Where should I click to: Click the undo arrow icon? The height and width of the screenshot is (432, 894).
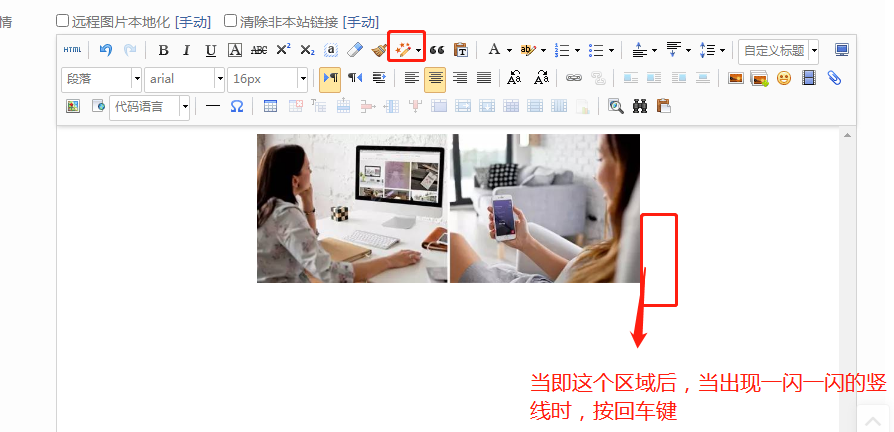pyautogui.click(x=105, y=50)
